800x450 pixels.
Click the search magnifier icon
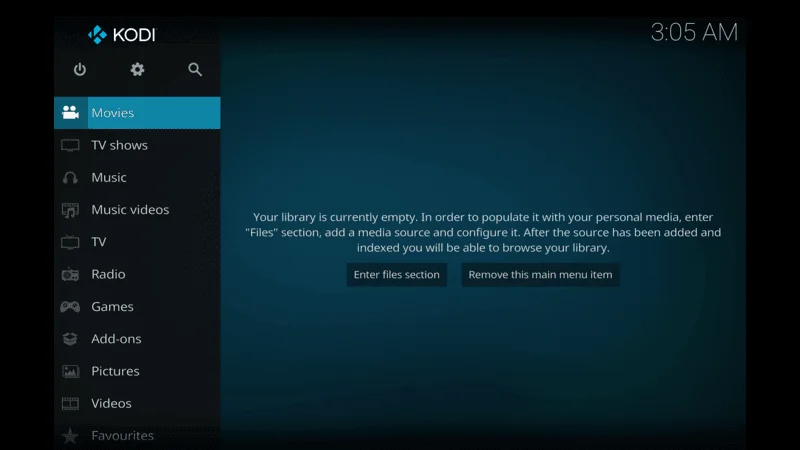click(x=195, y=69)
